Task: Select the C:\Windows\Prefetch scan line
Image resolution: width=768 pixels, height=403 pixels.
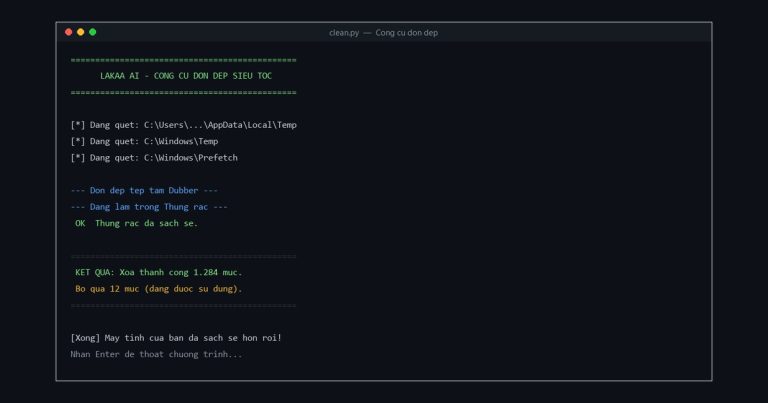Action: pos(154,158)
